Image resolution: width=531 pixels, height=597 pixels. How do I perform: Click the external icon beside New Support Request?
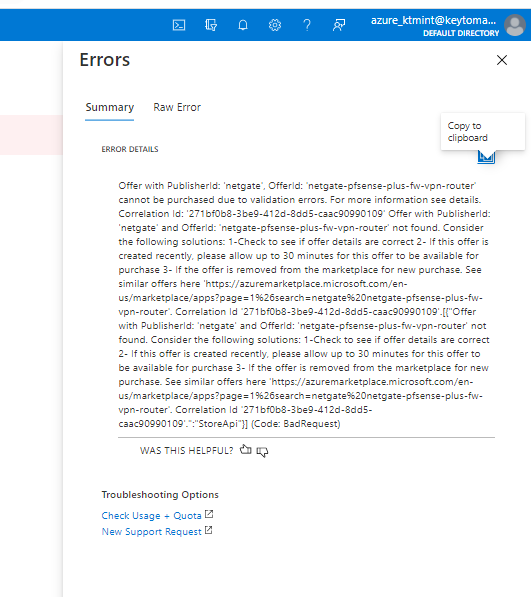pyautogui.click(x=209, y=530)
